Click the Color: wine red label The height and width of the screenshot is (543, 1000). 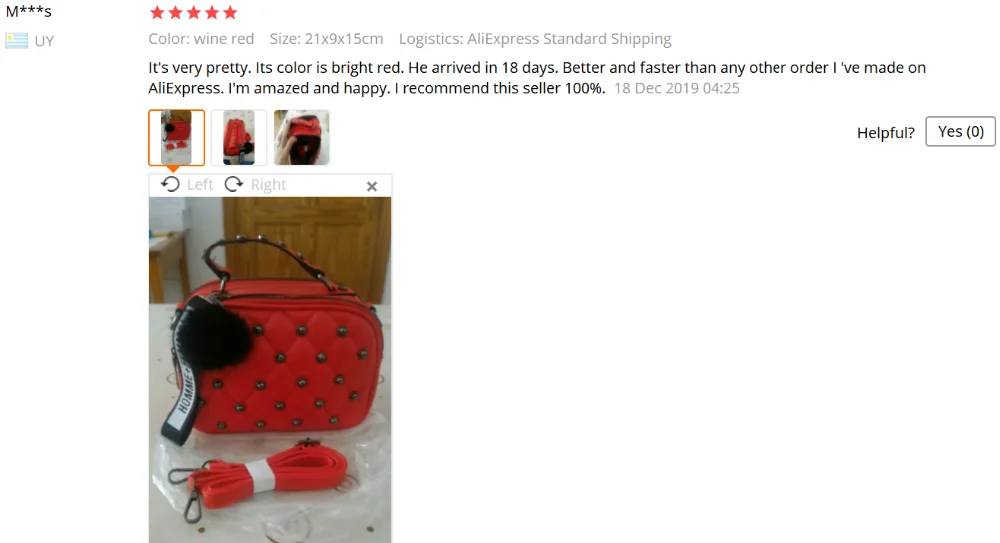point(201,39)
